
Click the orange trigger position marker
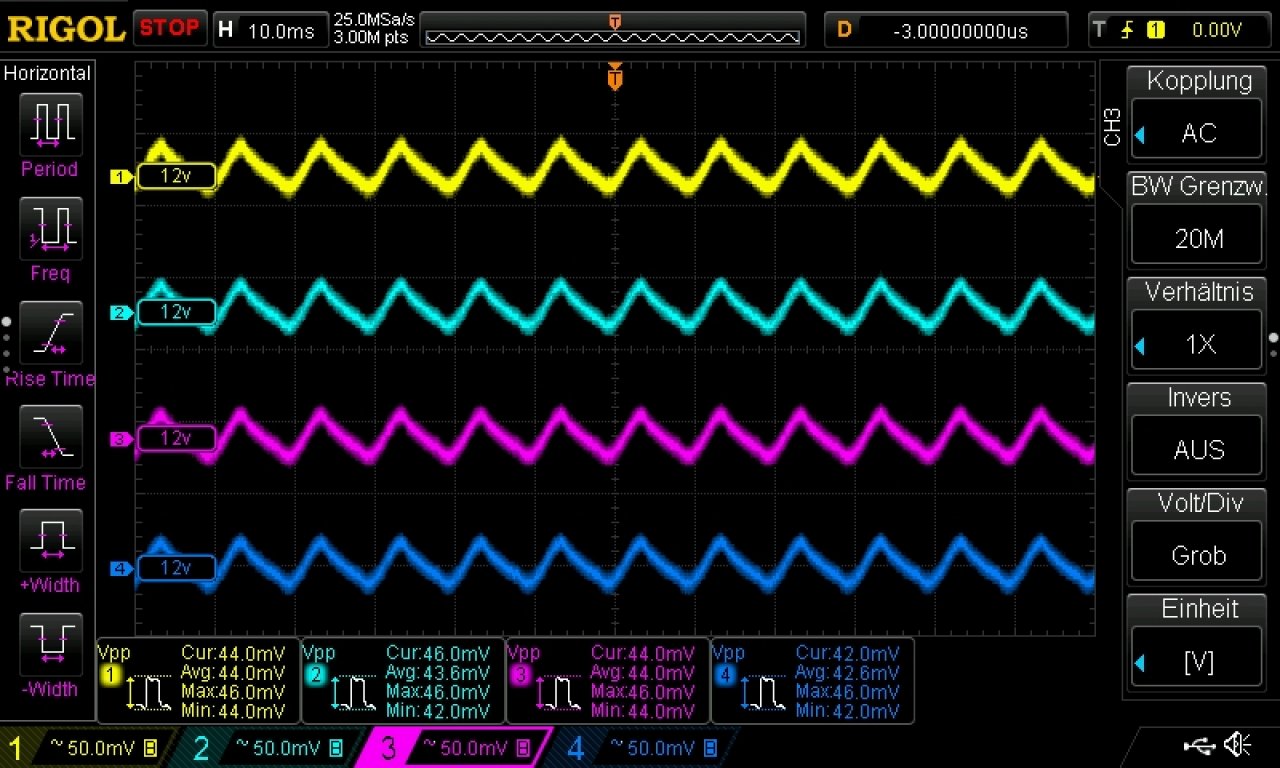[x=615, y=76]
